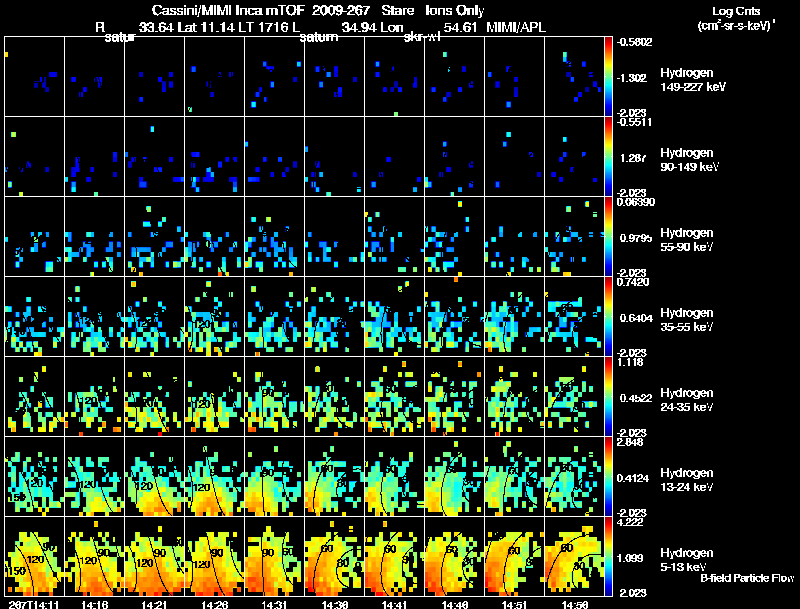Image resolution: width=800 pixels, height=609 pixels.
Task: Click the '0.06390' color scale value
Action: pos(636,202)
